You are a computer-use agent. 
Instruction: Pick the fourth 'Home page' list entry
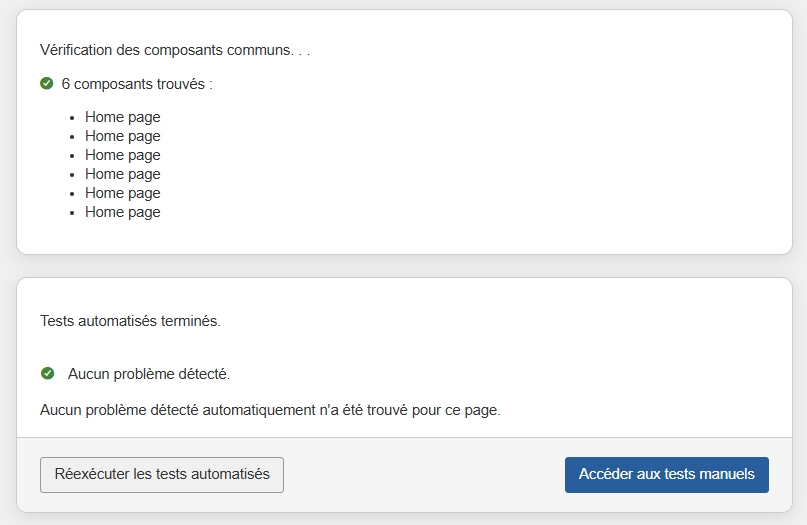tap(122, 174)
